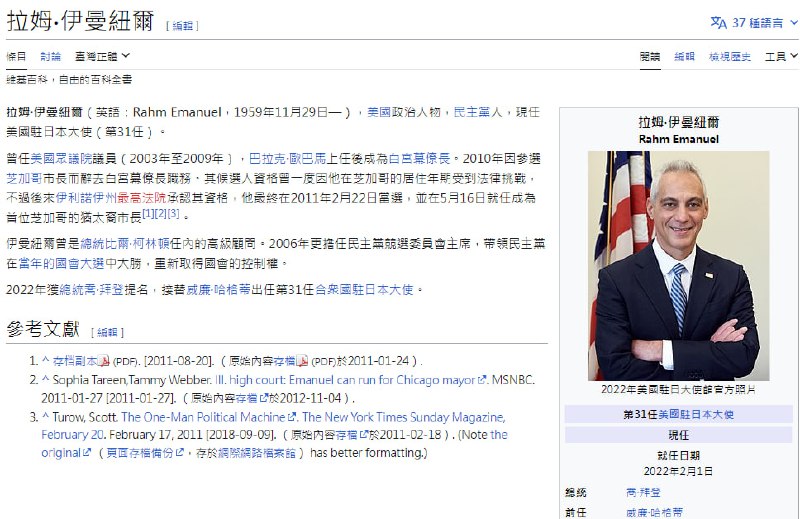Image resolution: width=800 pixels, height=519 pixels.
Task: Jump to citation [1] superscript
Action: pyautogui.click(x=148, y=213)
